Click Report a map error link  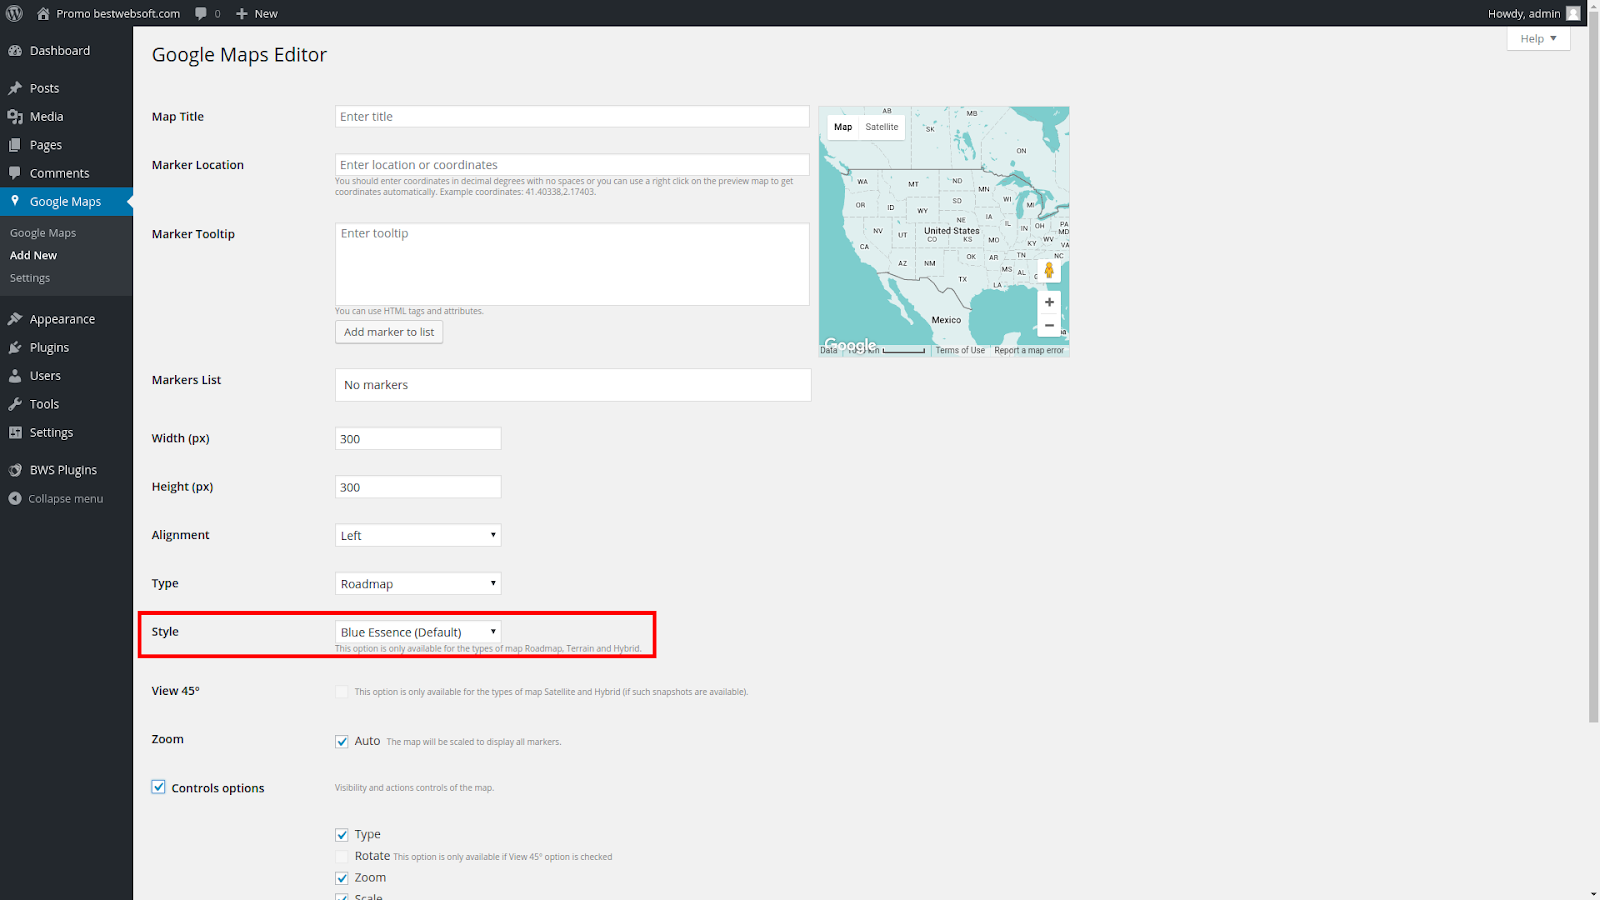(x=1029, y=350)
